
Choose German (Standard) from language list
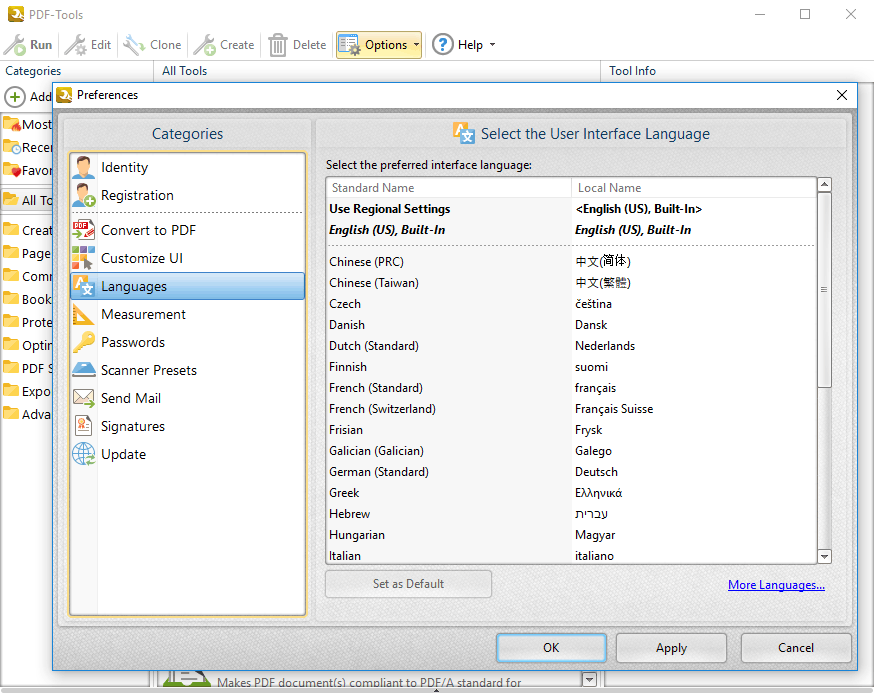pyautogui.click(x=379, y=472)
